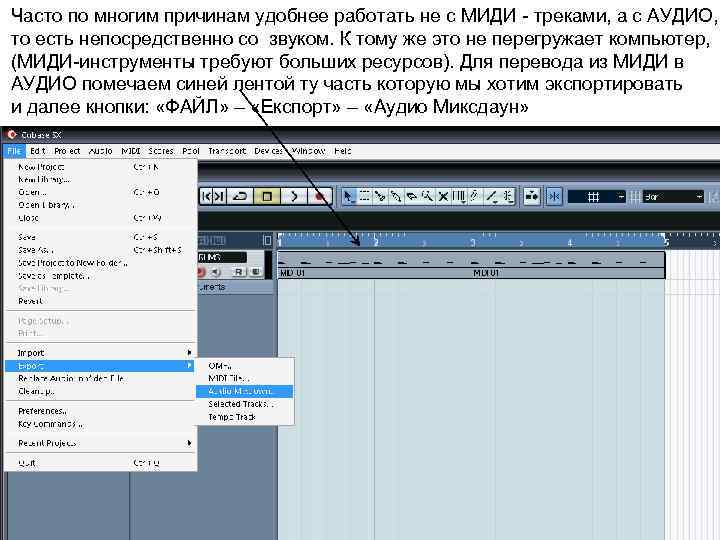Choose Revert in File menu

click(x=101, y=301)
